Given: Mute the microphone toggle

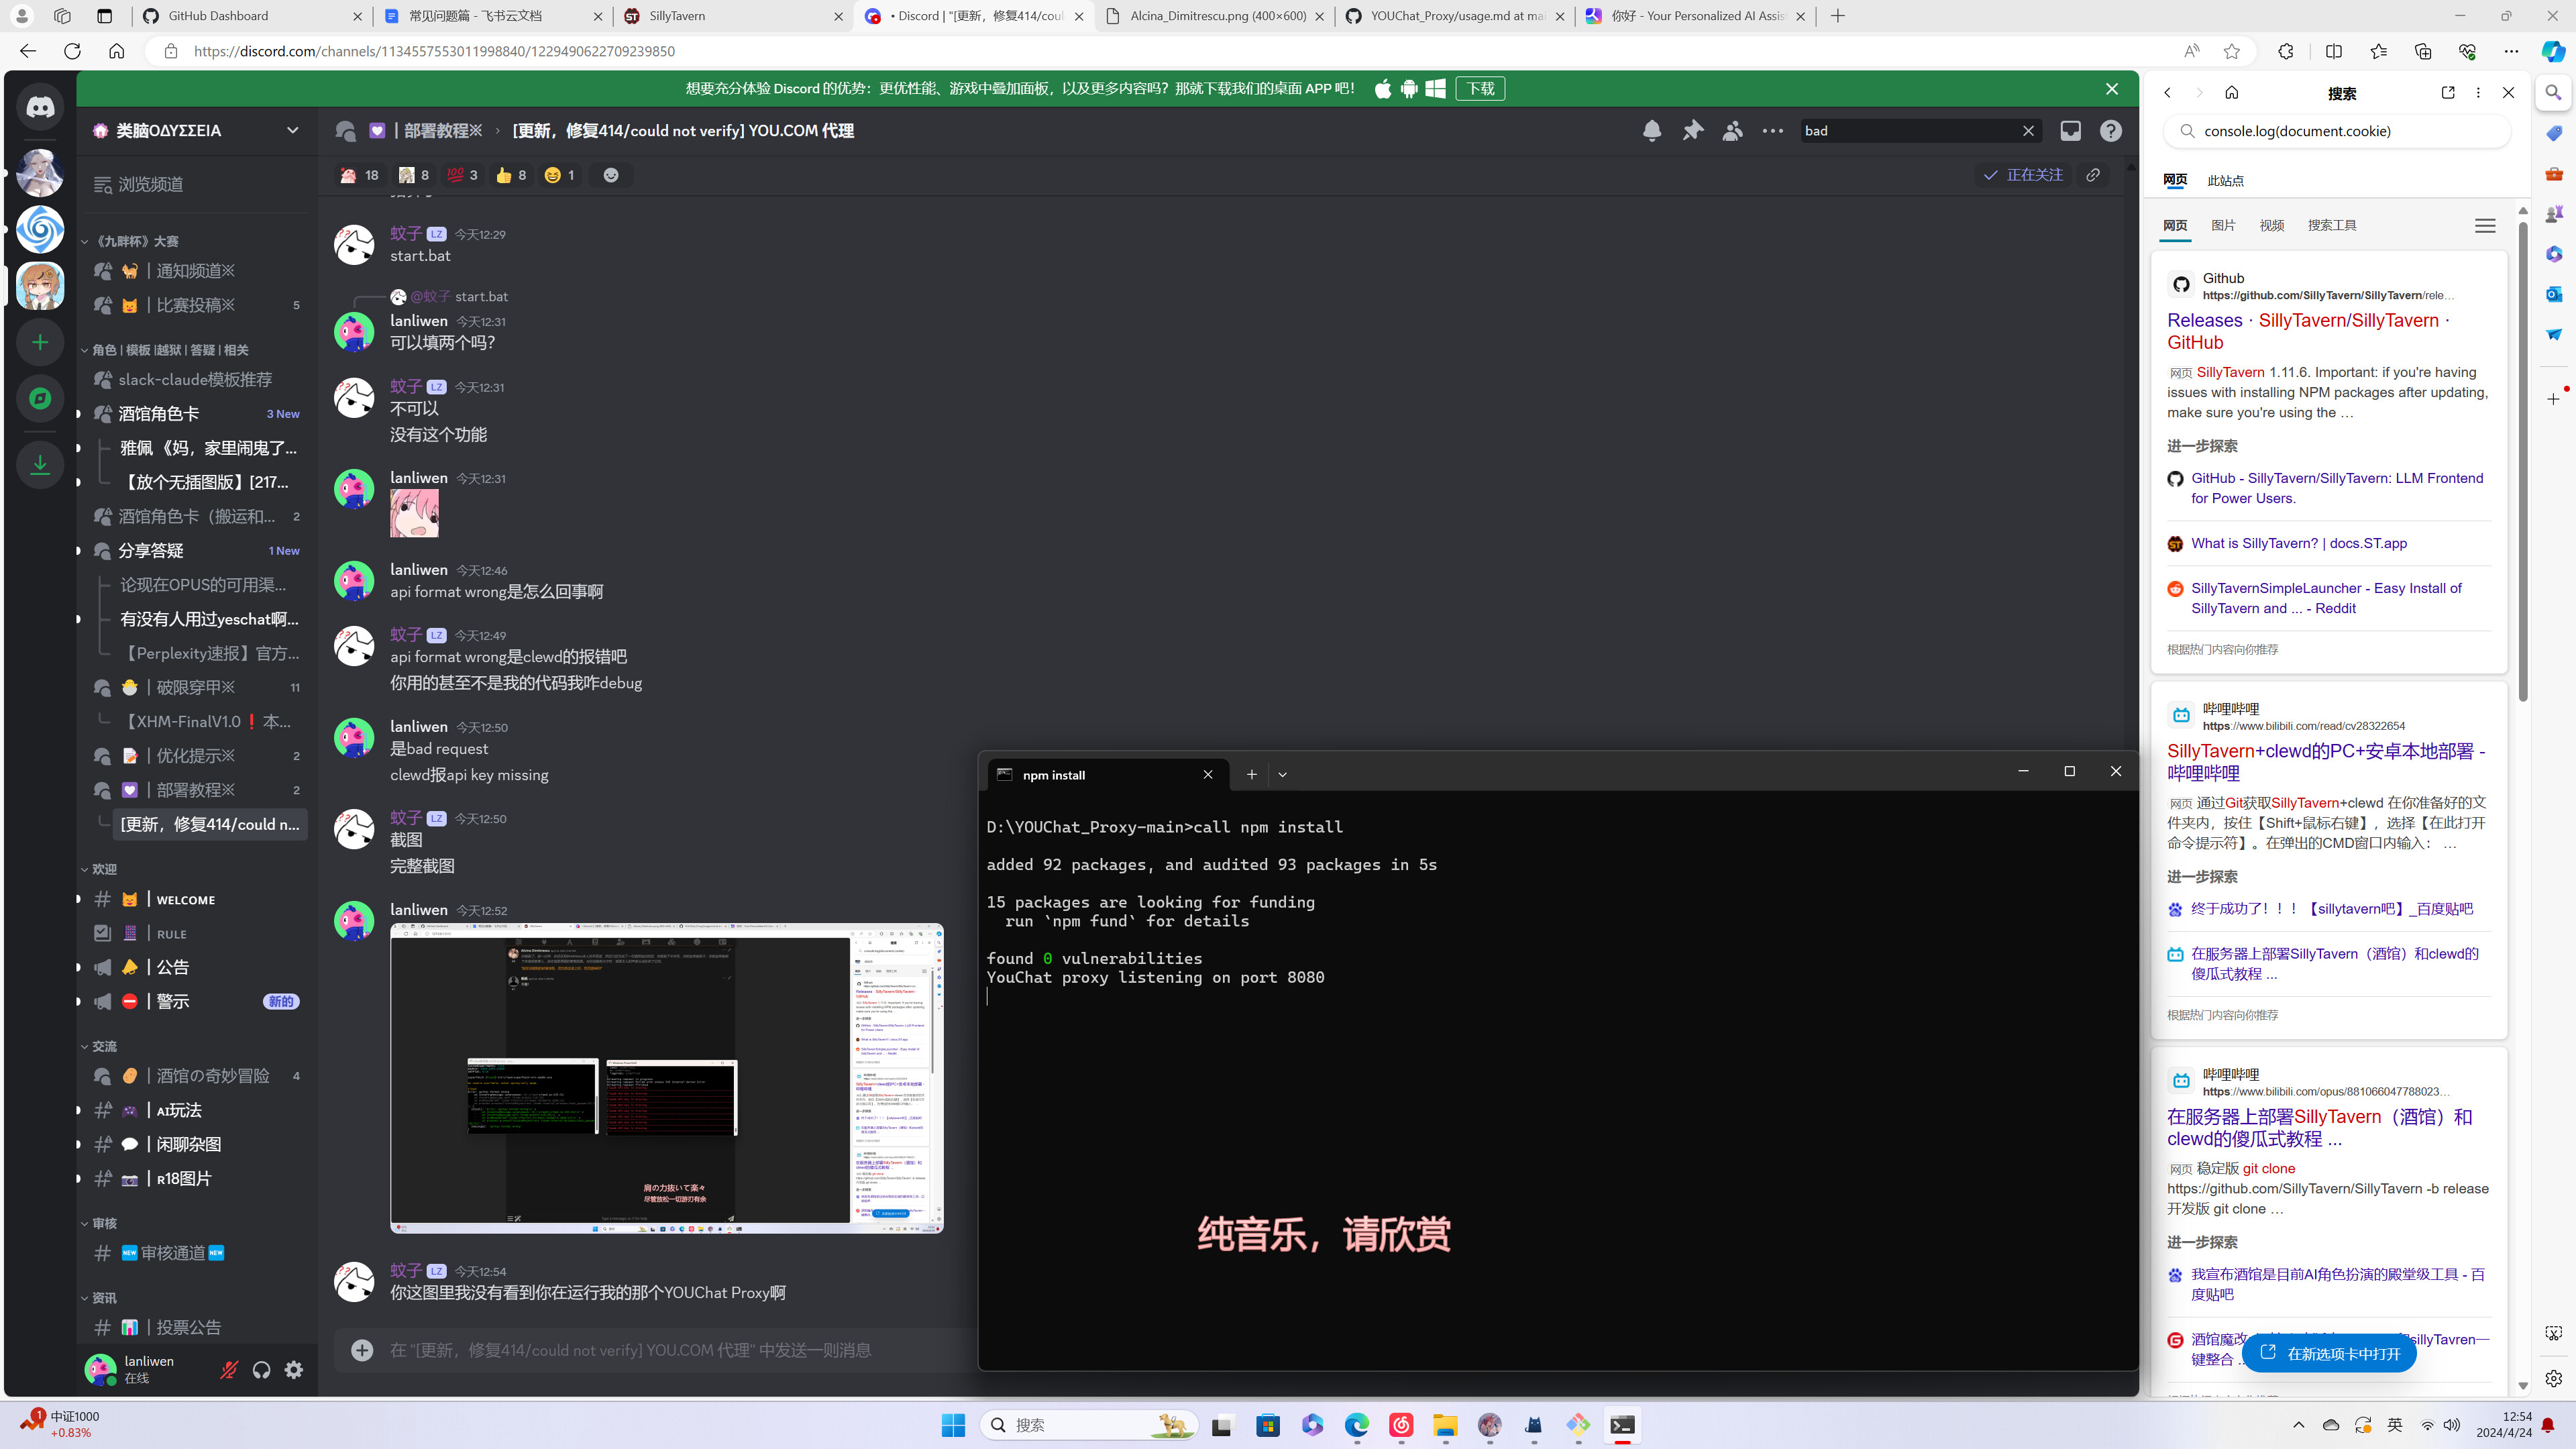Looking at the screenshot, I should pyautogui.click(x=229, y=1370).
